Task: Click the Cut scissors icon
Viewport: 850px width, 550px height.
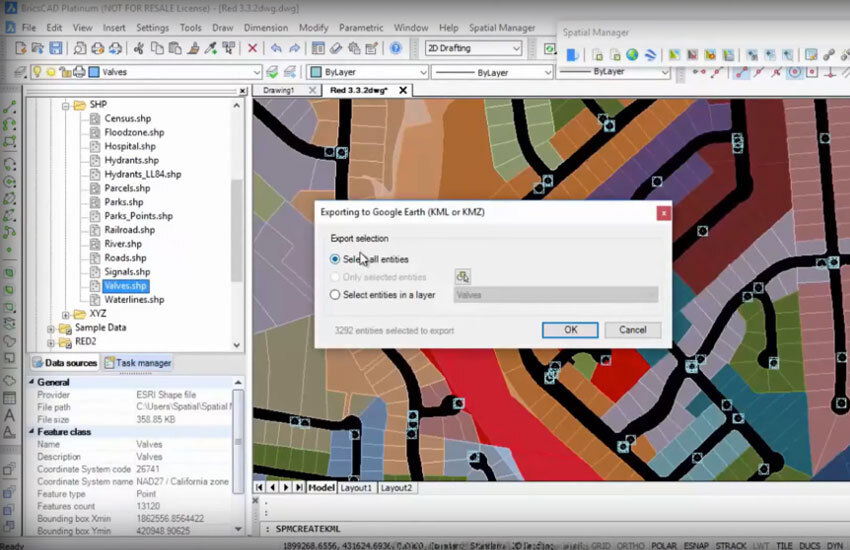Action: point(139,48)
